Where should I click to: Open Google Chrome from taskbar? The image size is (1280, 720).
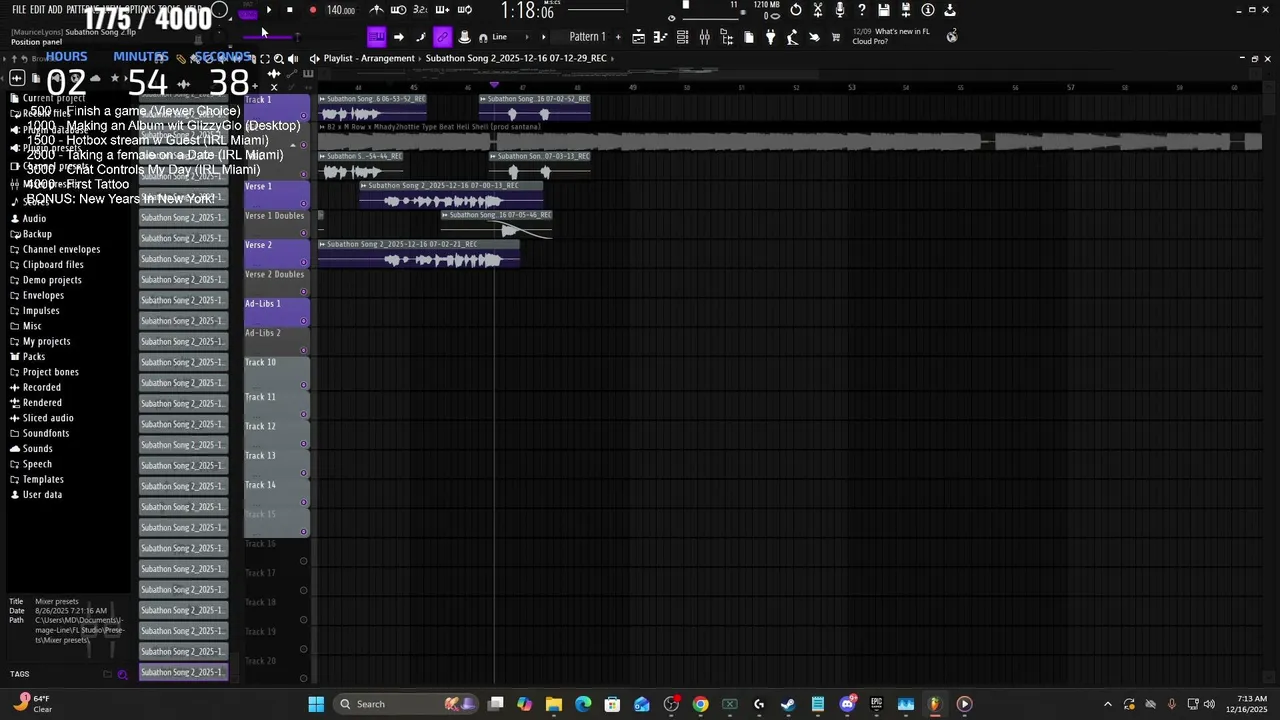(700, 704)
